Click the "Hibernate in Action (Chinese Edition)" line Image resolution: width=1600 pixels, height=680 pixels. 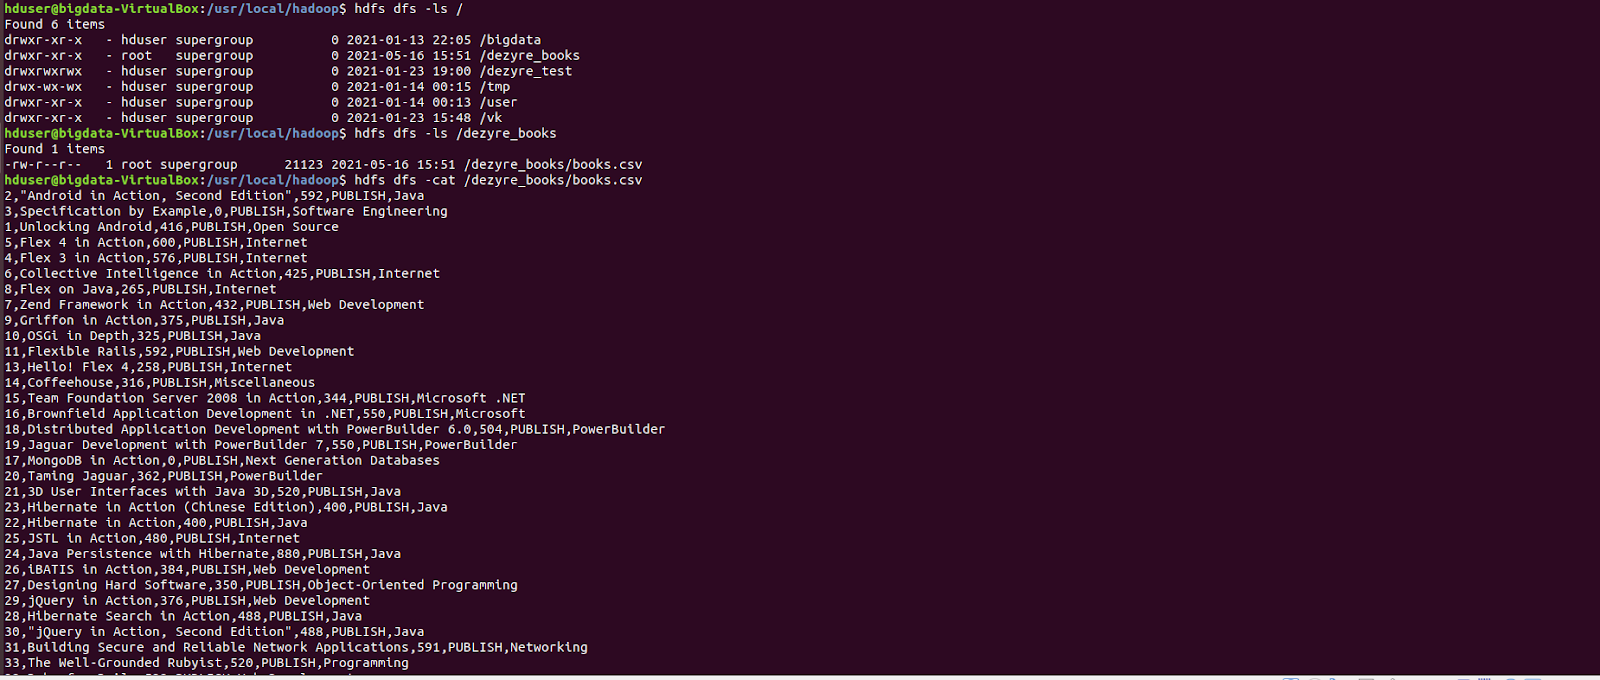tap(225, 507)
